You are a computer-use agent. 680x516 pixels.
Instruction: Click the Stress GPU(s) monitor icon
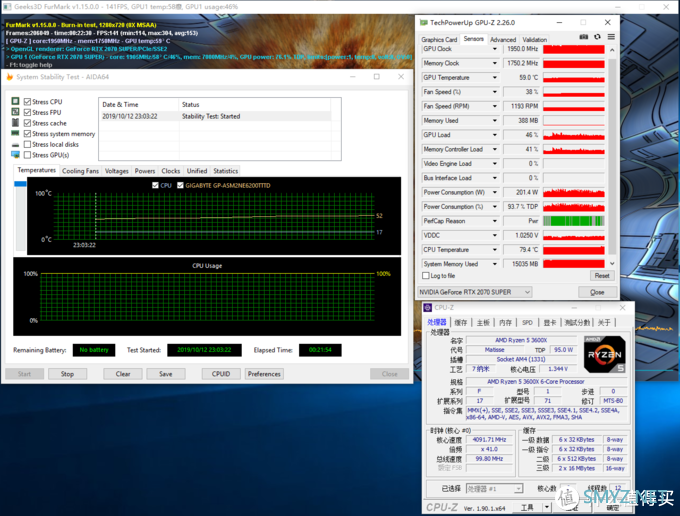coord(15,155)
